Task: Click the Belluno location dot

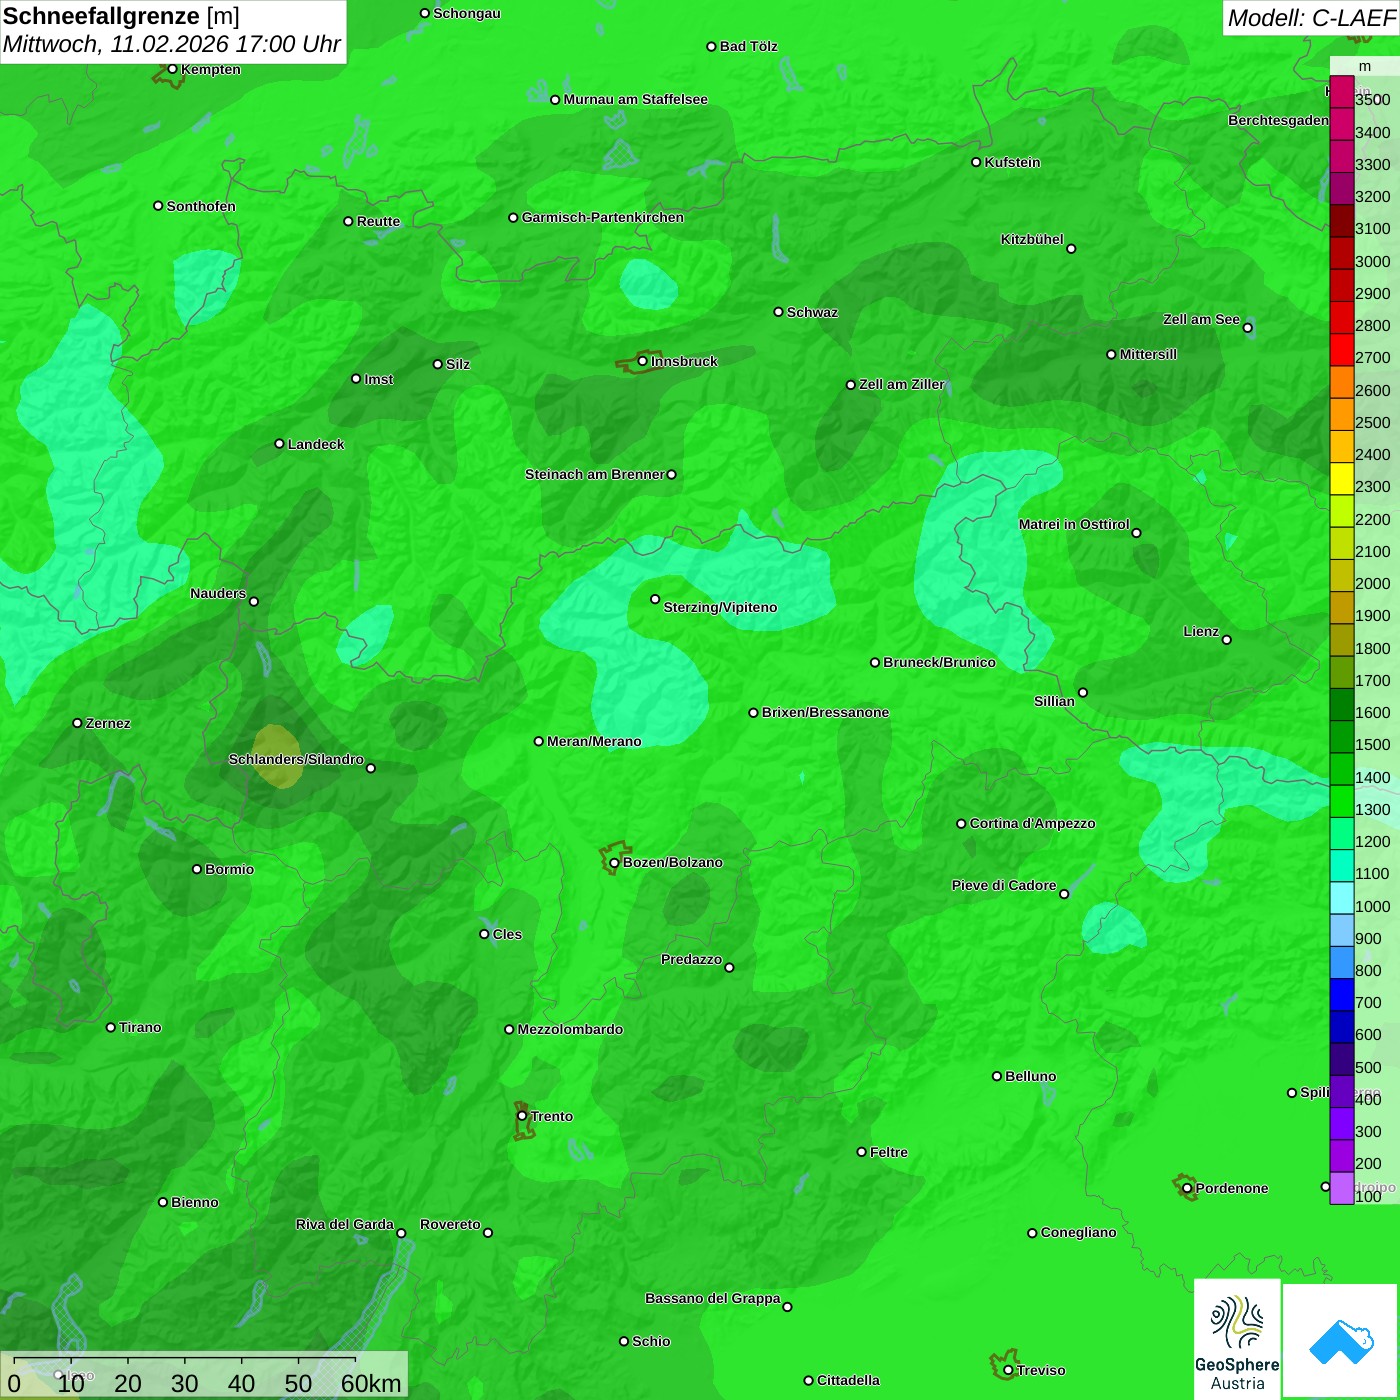Action: point(996,1076)
